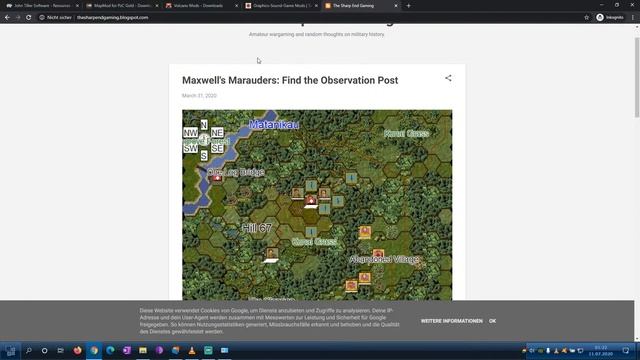Screen dimensions: 640x360
Task: Switch to the Graphics-Sound-Game Mods tab
Action: click(x=281, y=6)
